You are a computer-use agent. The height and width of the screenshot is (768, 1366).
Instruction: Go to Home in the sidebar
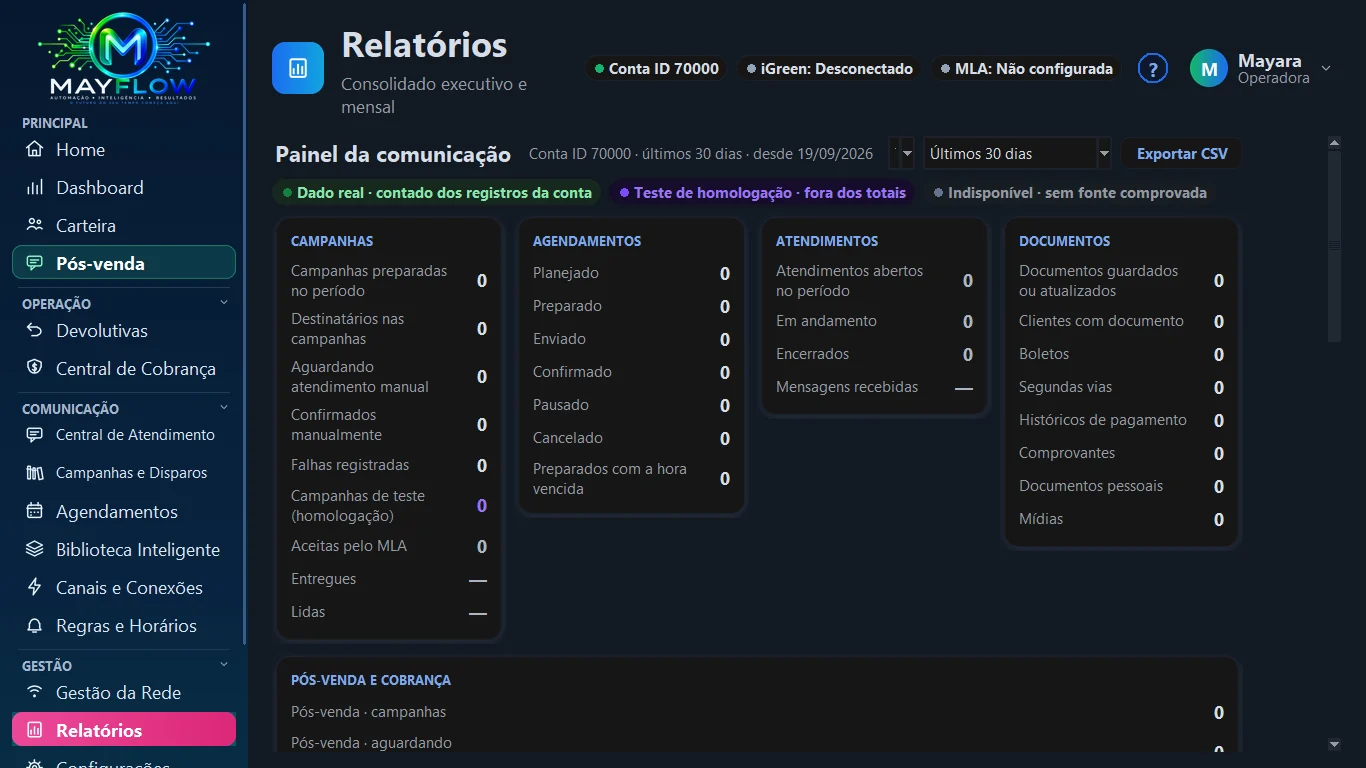(124, 150)
